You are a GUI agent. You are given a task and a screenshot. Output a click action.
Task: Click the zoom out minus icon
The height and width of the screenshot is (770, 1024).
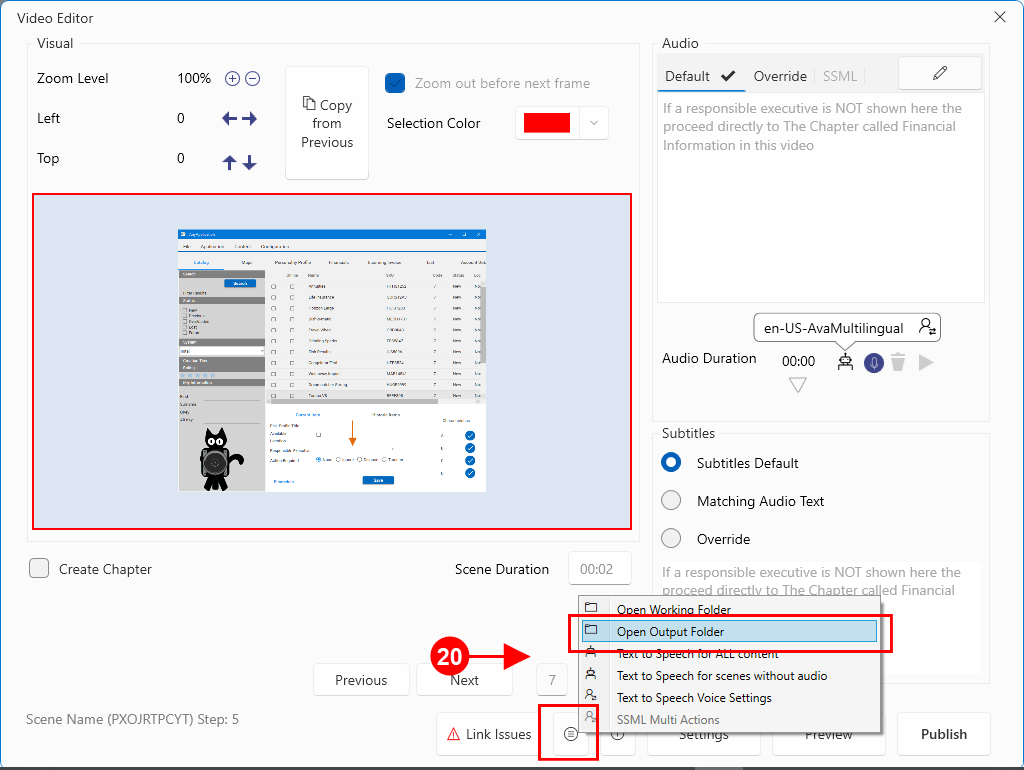click(x=253, y=79)
